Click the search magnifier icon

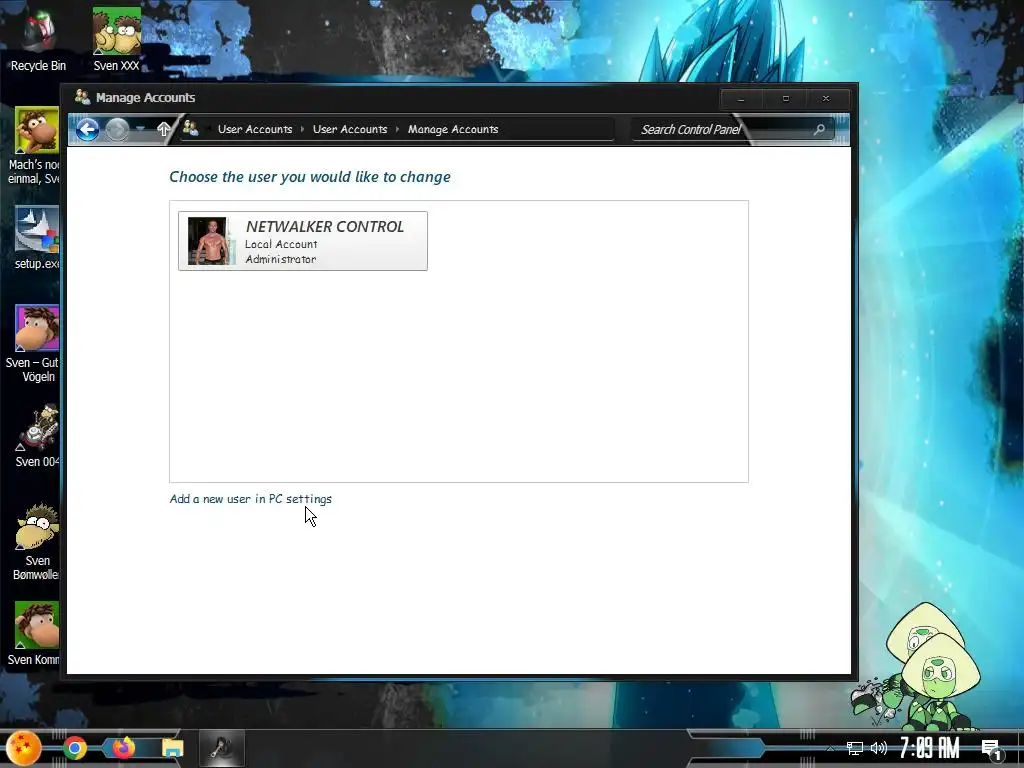819,129
